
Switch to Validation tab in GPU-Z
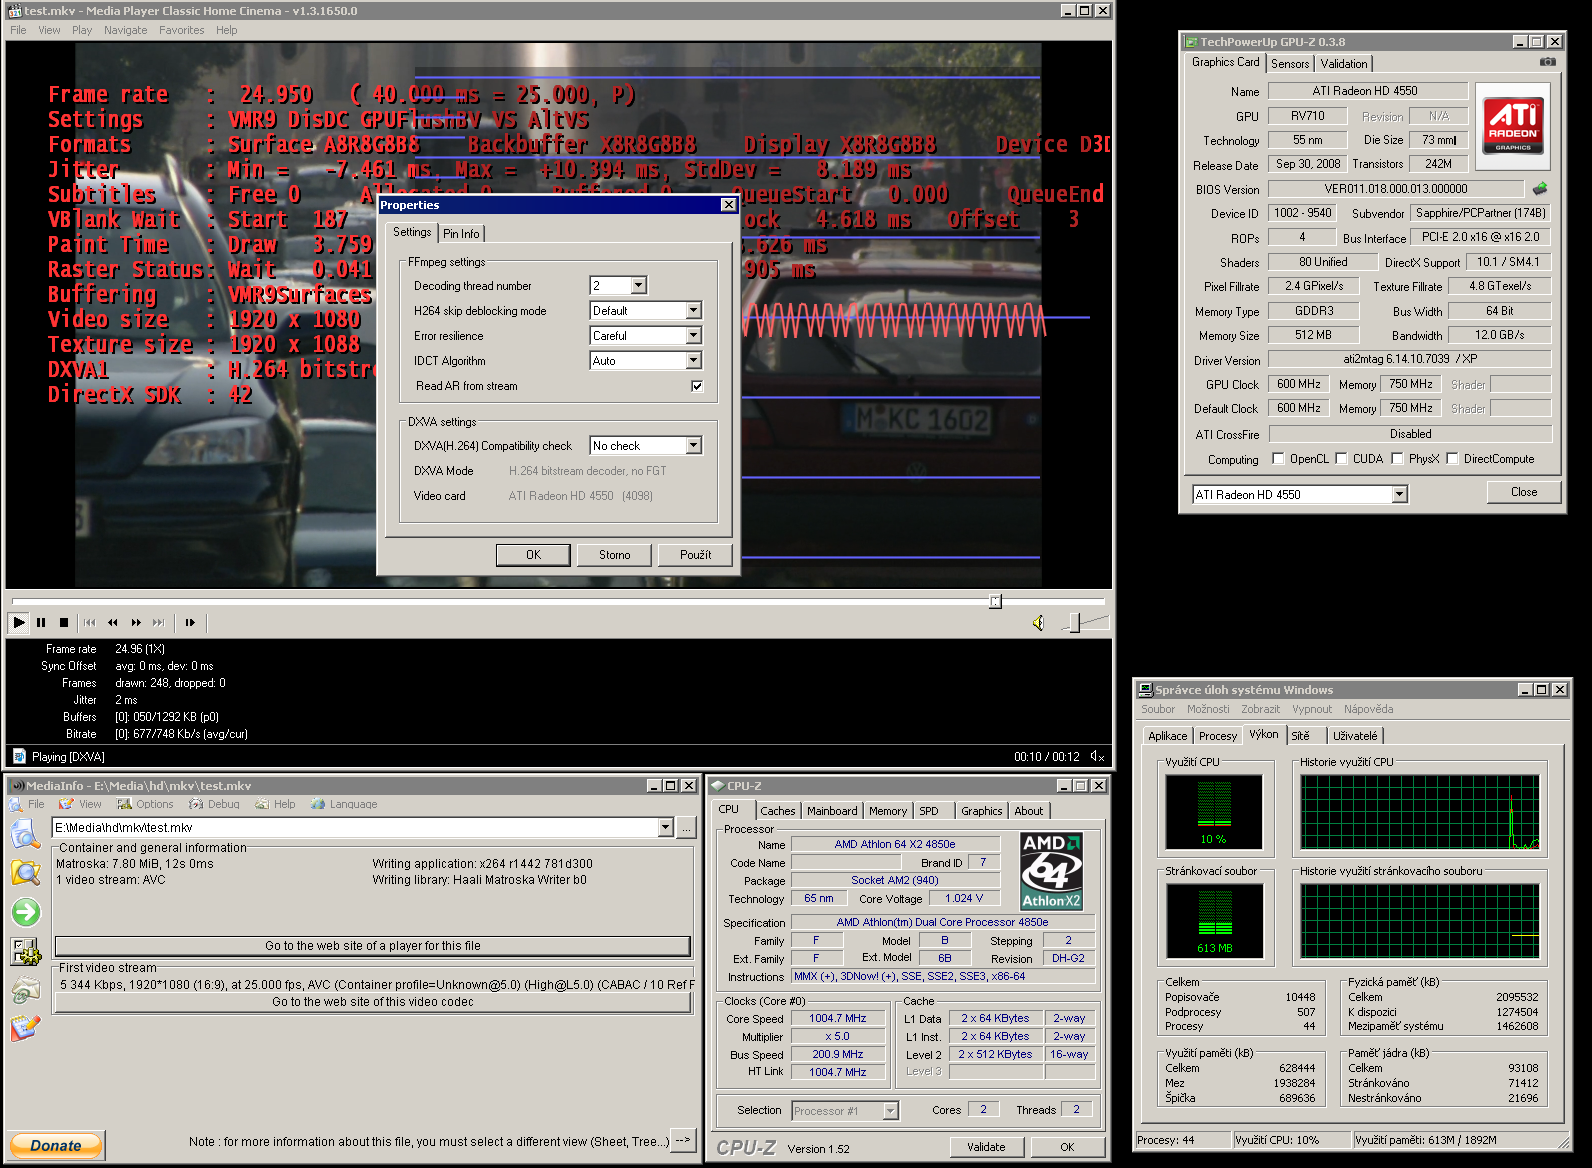click(x=1344, y=64)
